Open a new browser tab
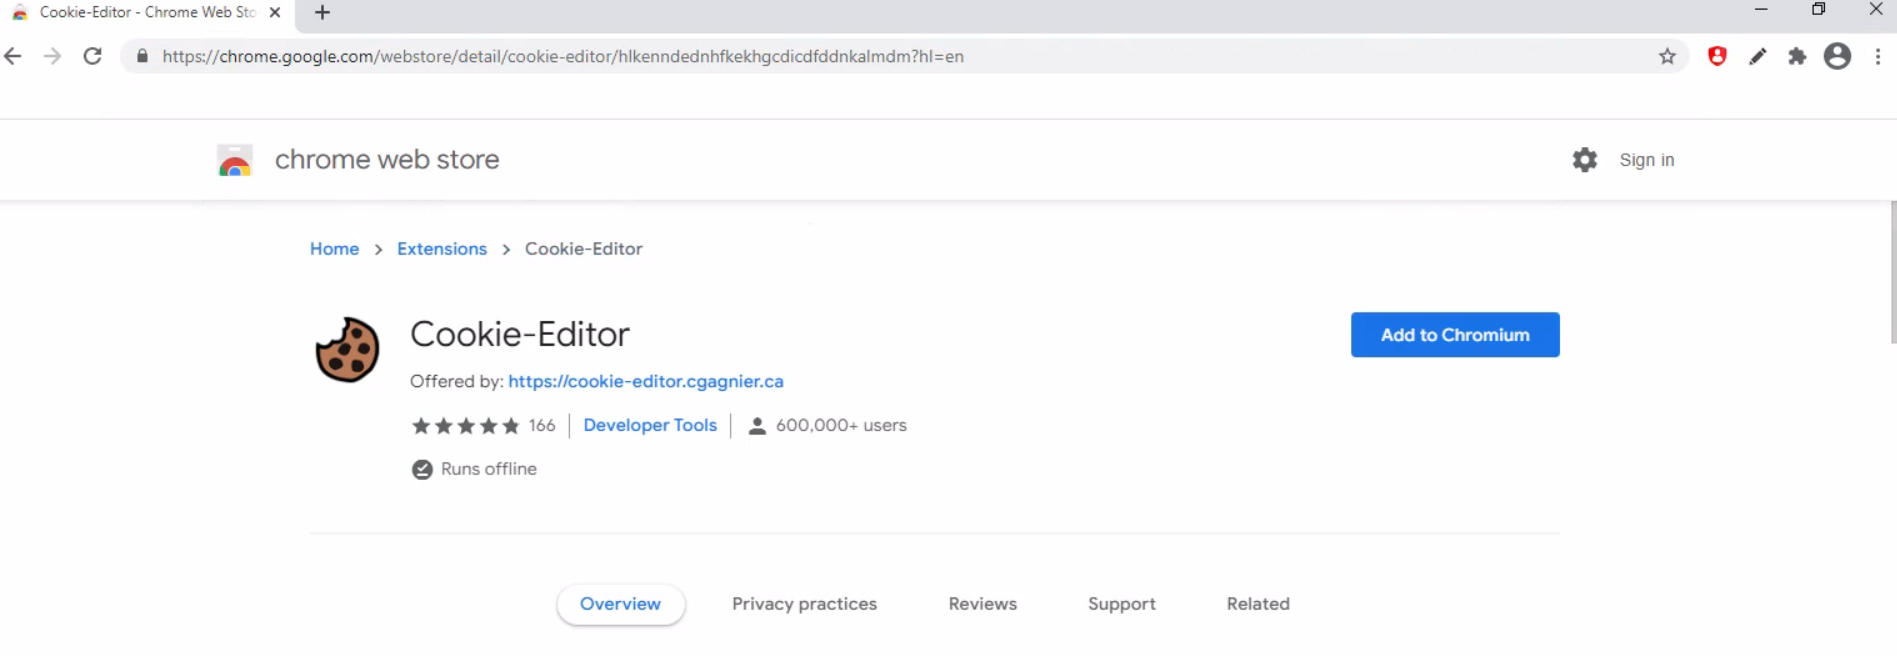The image size is (1897, 656). (x=322, y=12)
